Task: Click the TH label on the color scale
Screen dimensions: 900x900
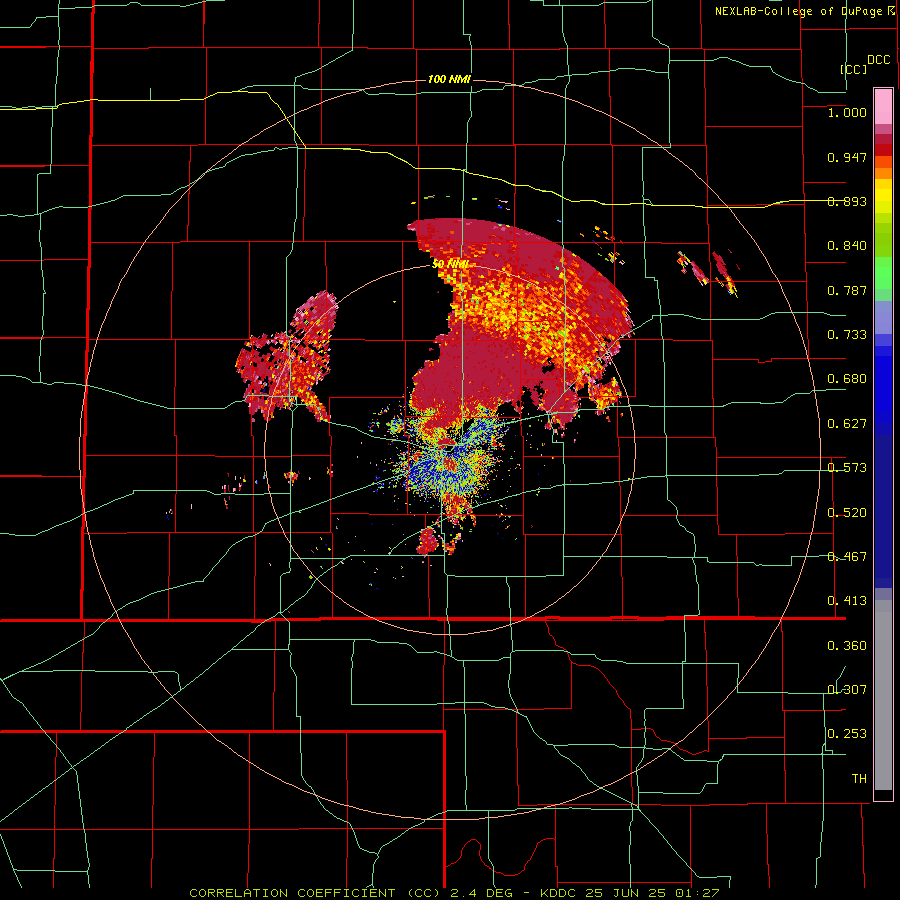Action: 859,779
